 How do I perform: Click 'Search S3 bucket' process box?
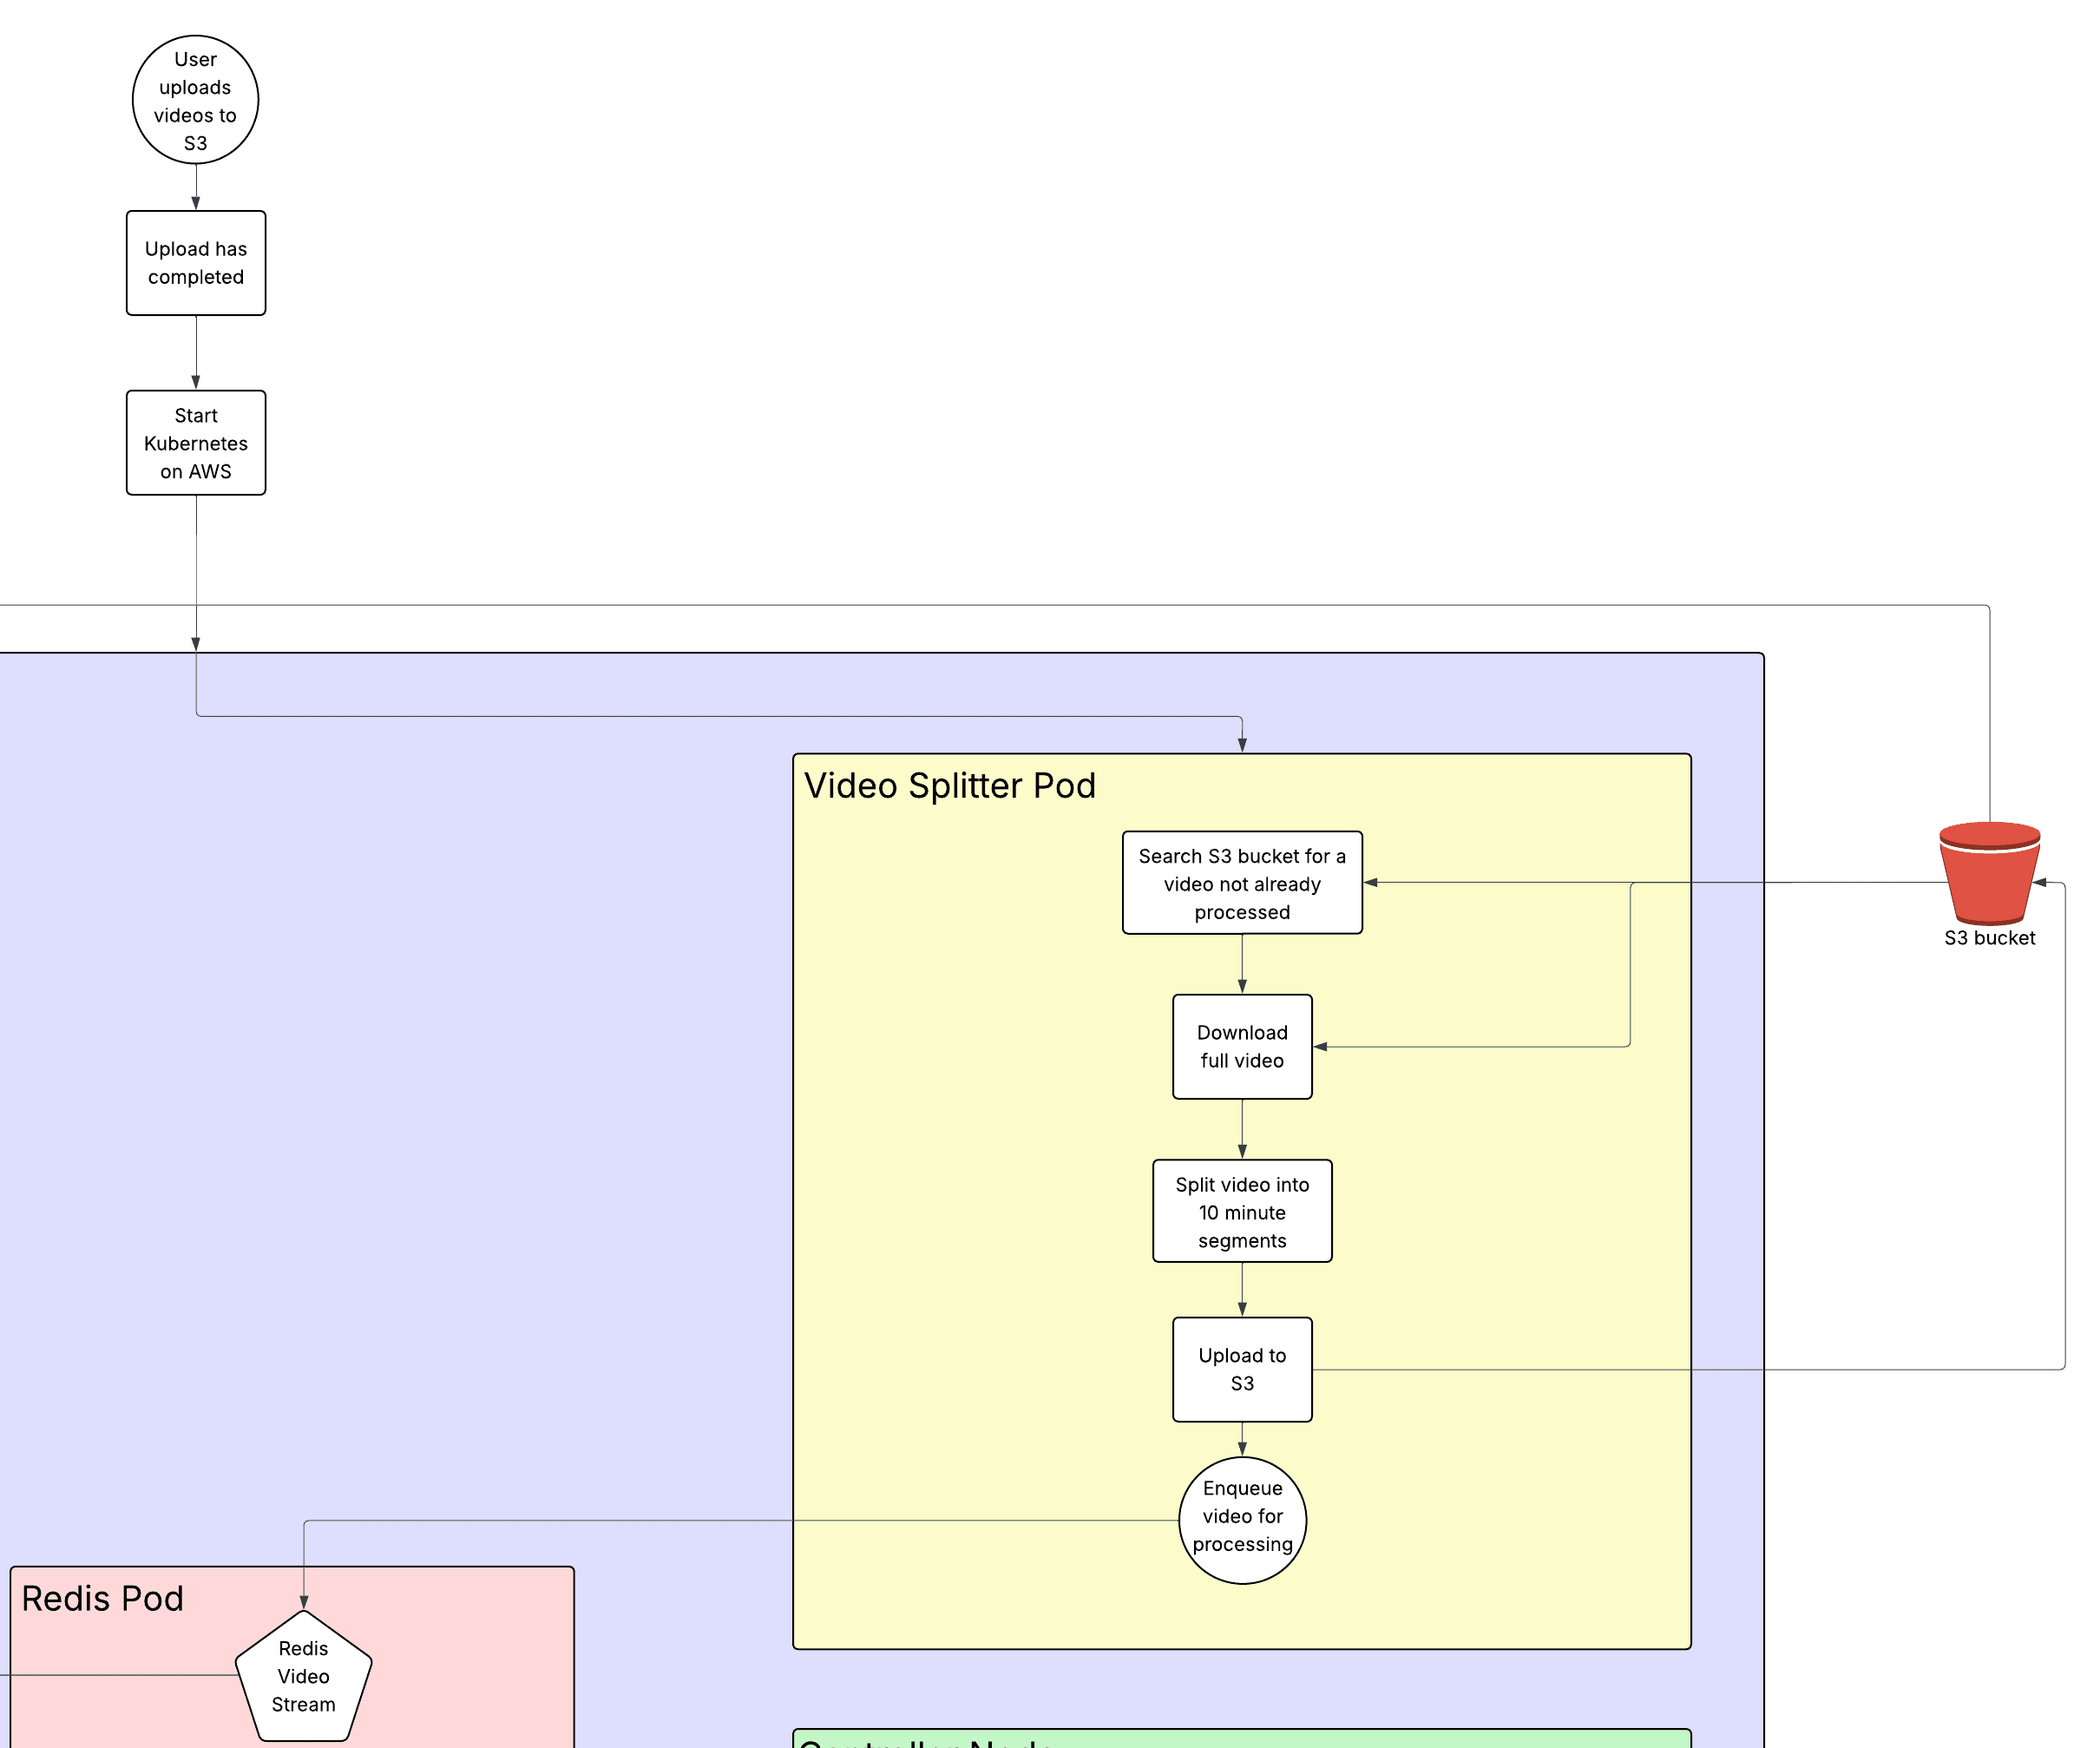[x=1242, y=883]
